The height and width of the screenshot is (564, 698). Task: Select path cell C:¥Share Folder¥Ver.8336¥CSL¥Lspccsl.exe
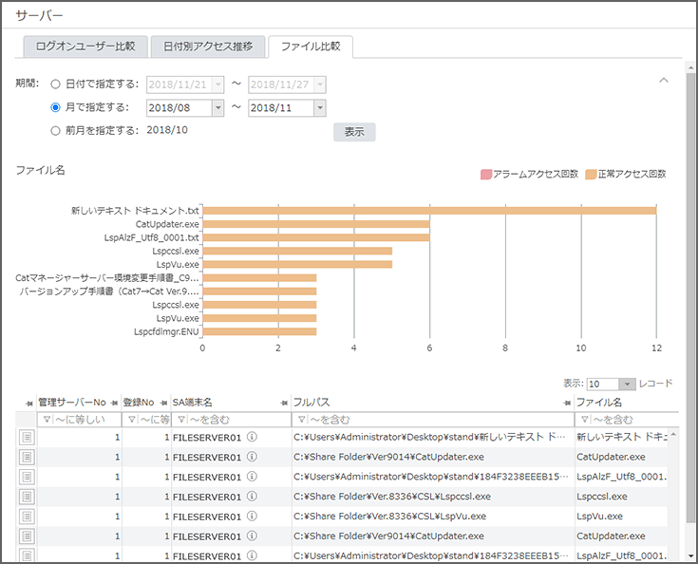click(433, 497)
